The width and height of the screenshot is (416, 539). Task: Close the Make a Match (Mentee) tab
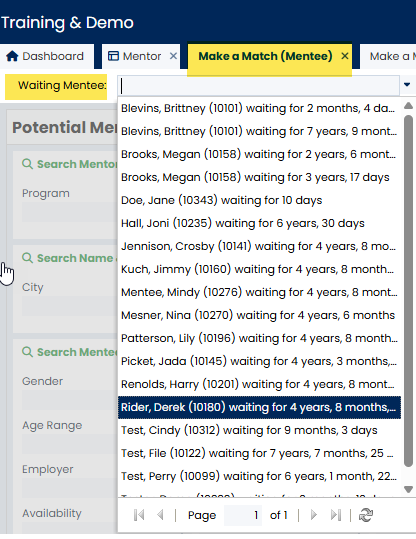click(344, 56)
